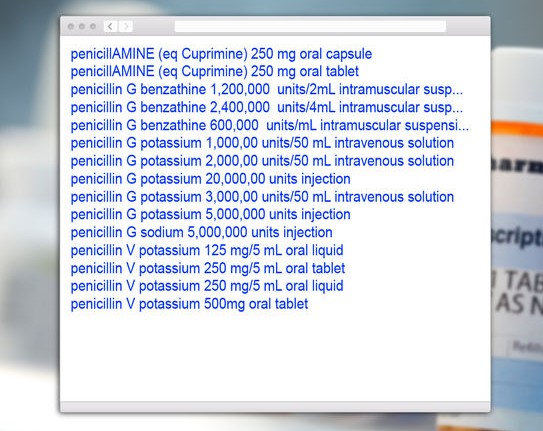Click the browser forward arrow button

pyautogui.click(x=126, y=26)
